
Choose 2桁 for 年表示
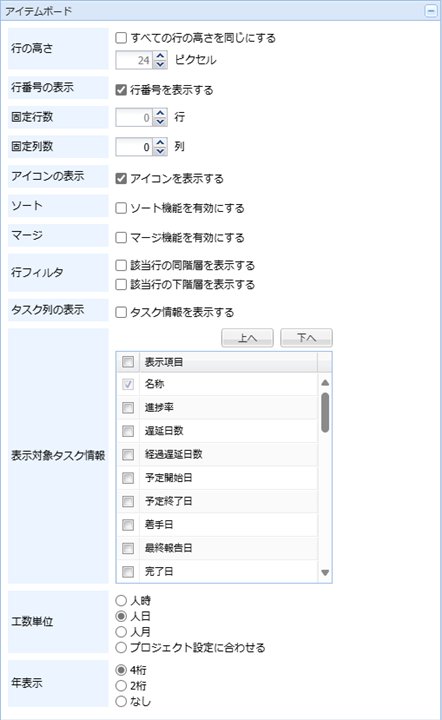coord(121,686)
